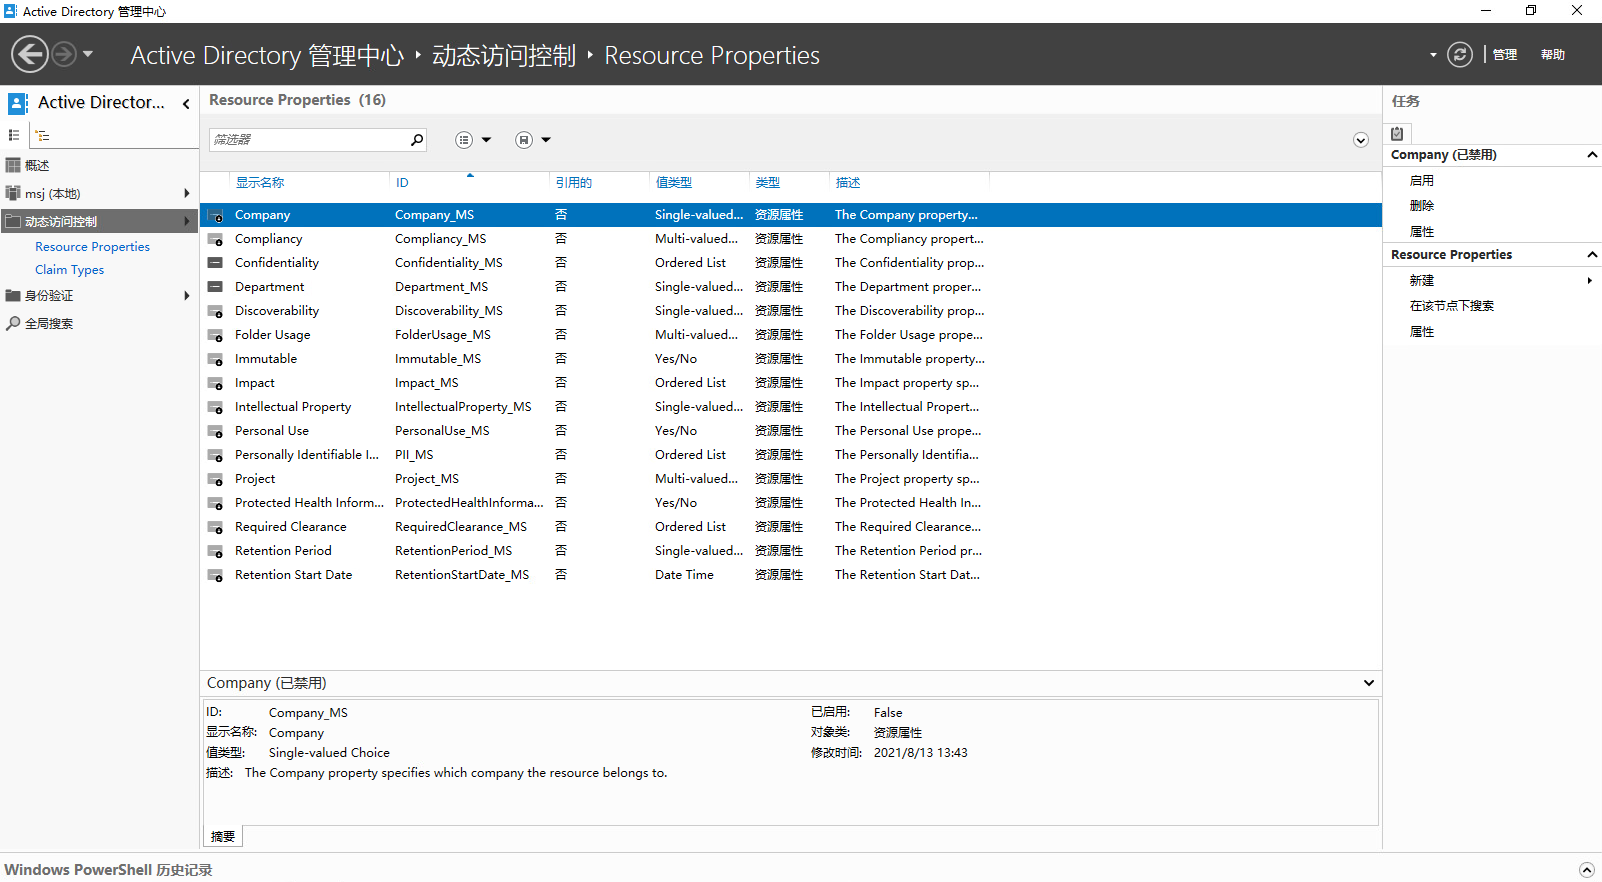Click the PII_MS ID cell
The height and width of the screenshot is (882, 1602).
tap(414, 455)
